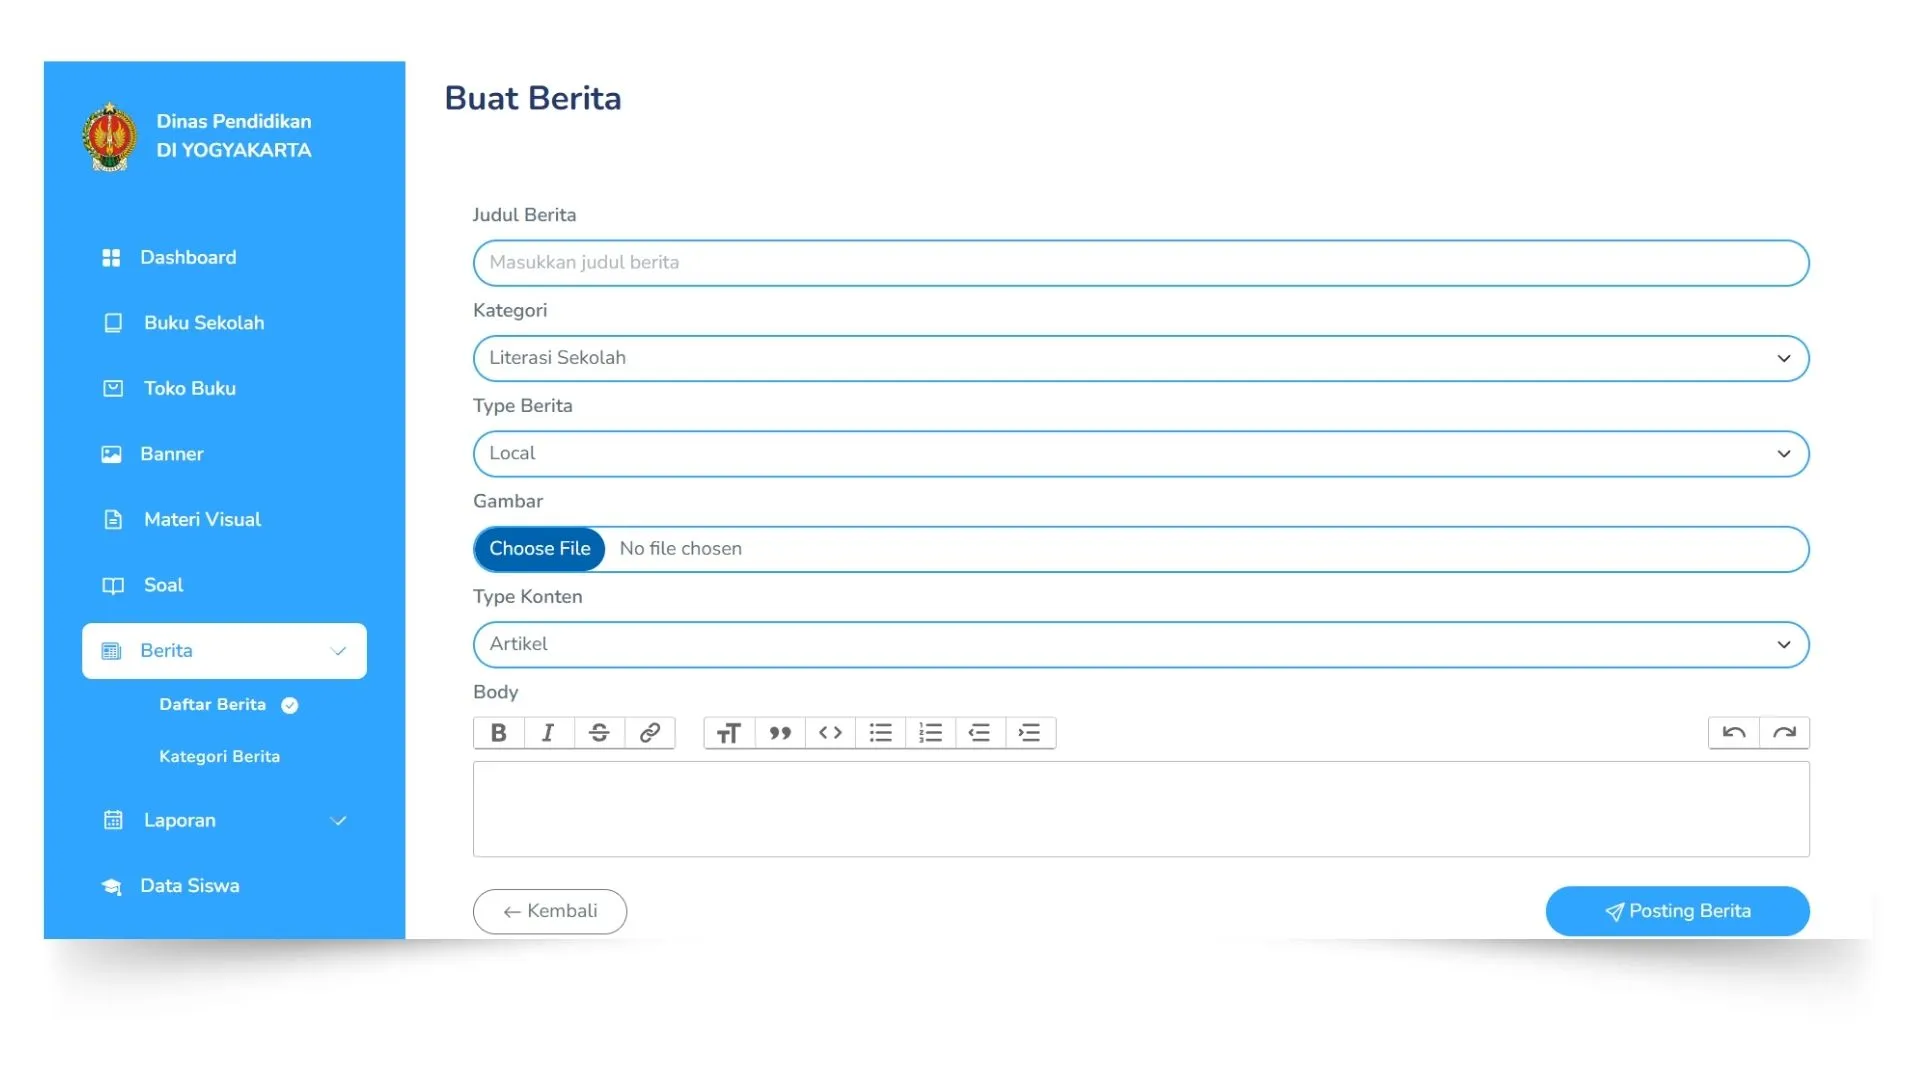Open the Type Berita dropdown
The width and height of the screenshot is (1920, 1080).
coord(1140,454)
